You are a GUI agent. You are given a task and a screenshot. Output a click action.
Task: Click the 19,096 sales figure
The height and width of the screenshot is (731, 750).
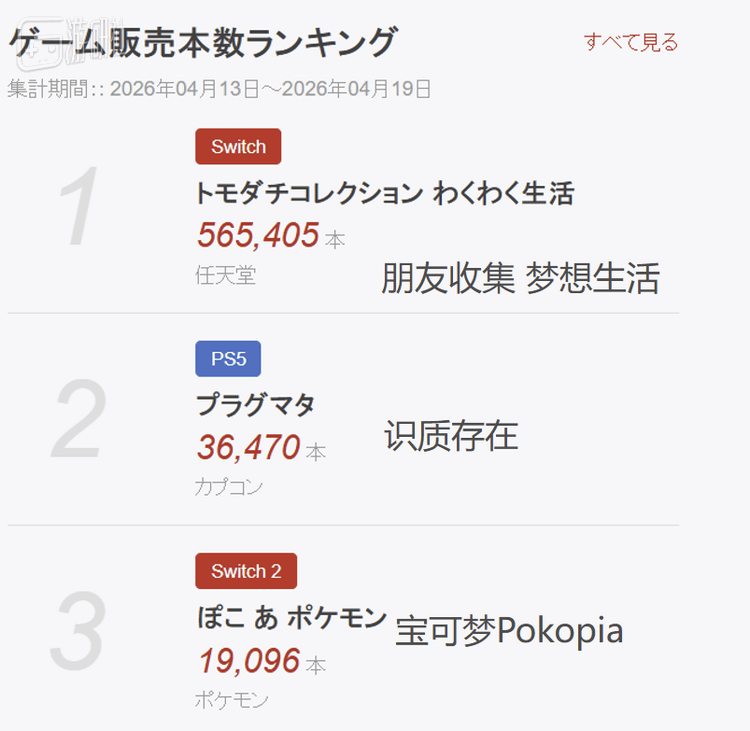pos(249,661)
